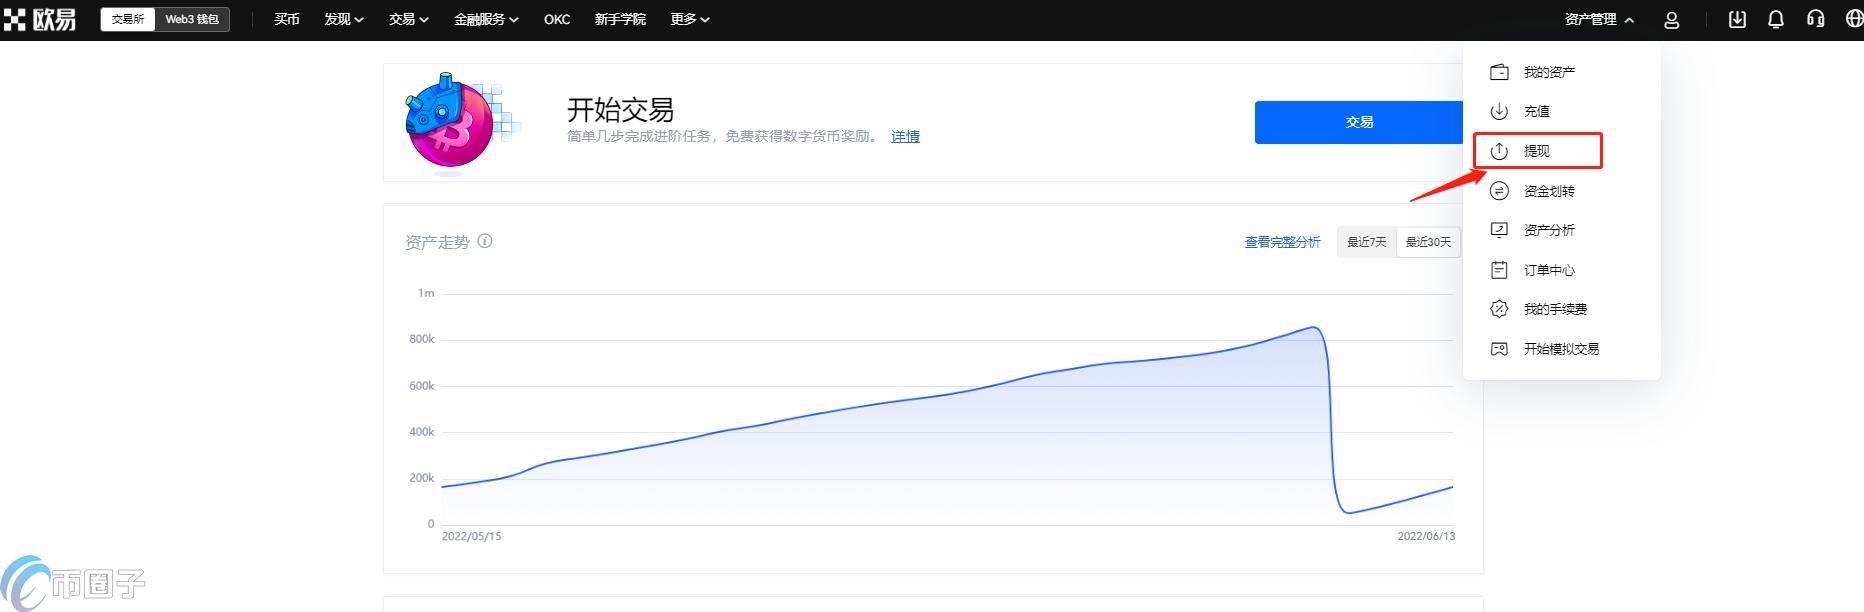1864x612 pixels.
Task: Click the 详情 link
Action: point(905,136)
